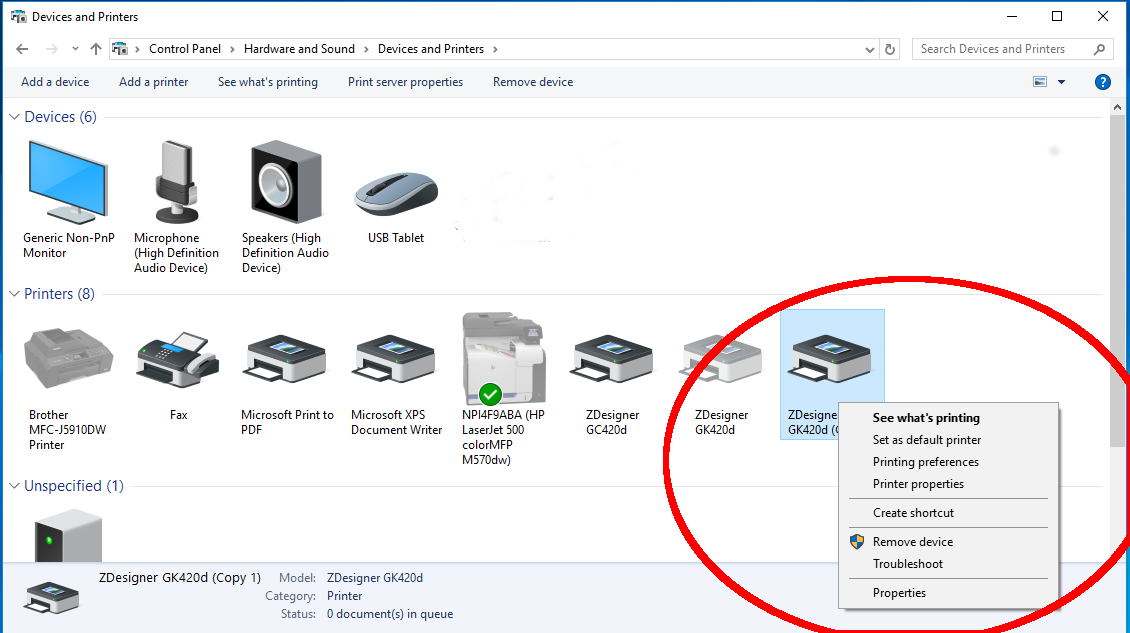1130x633 pixels.
Task: Click Add a device in toolbar
Action: 55,82
